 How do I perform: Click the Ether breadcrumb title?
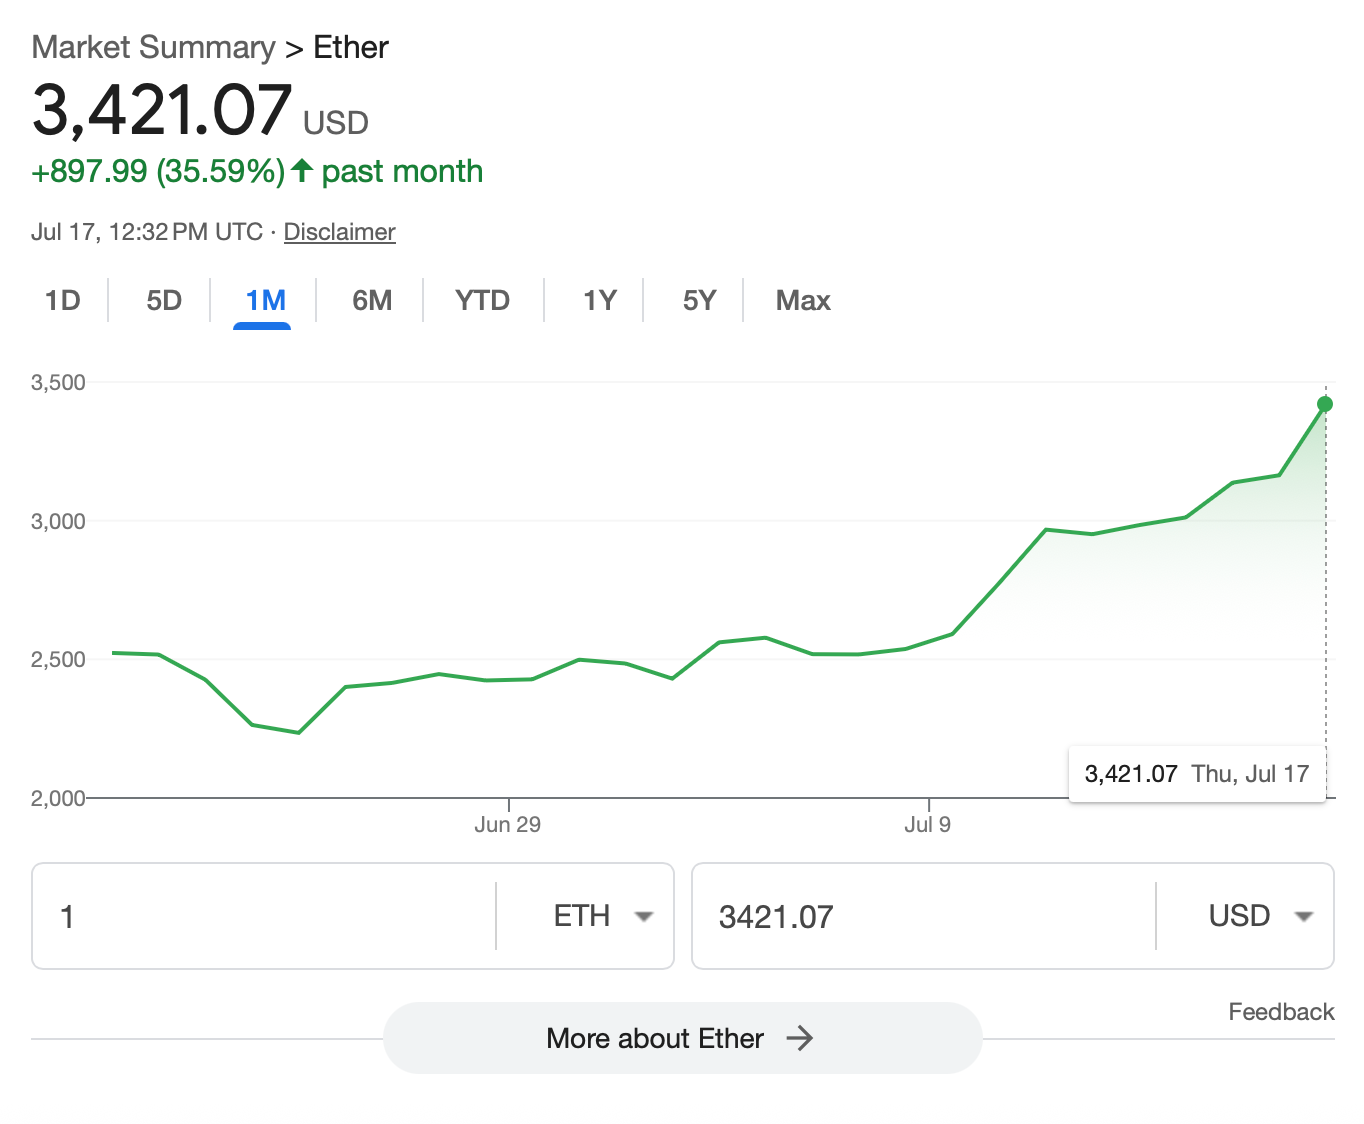pos(351,47)
